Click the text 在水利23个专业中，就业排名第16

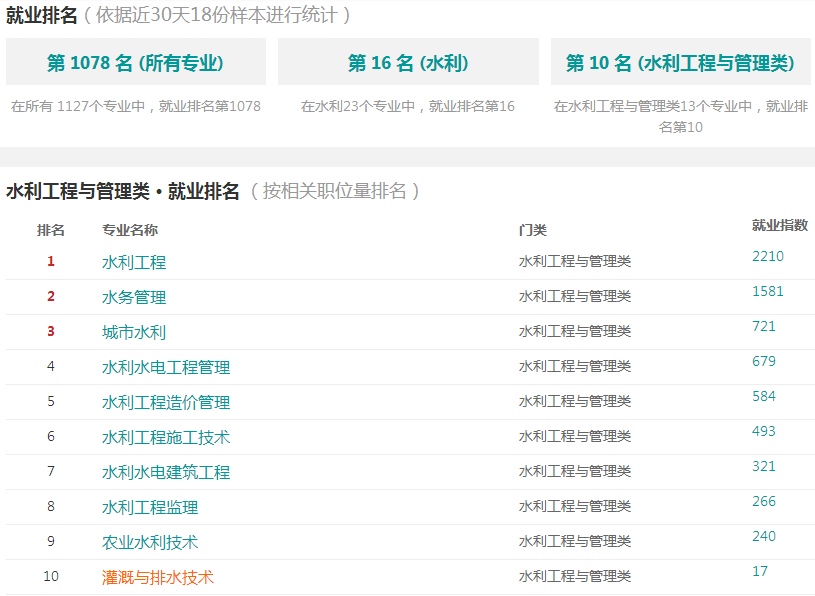click(x=408, y=106)
